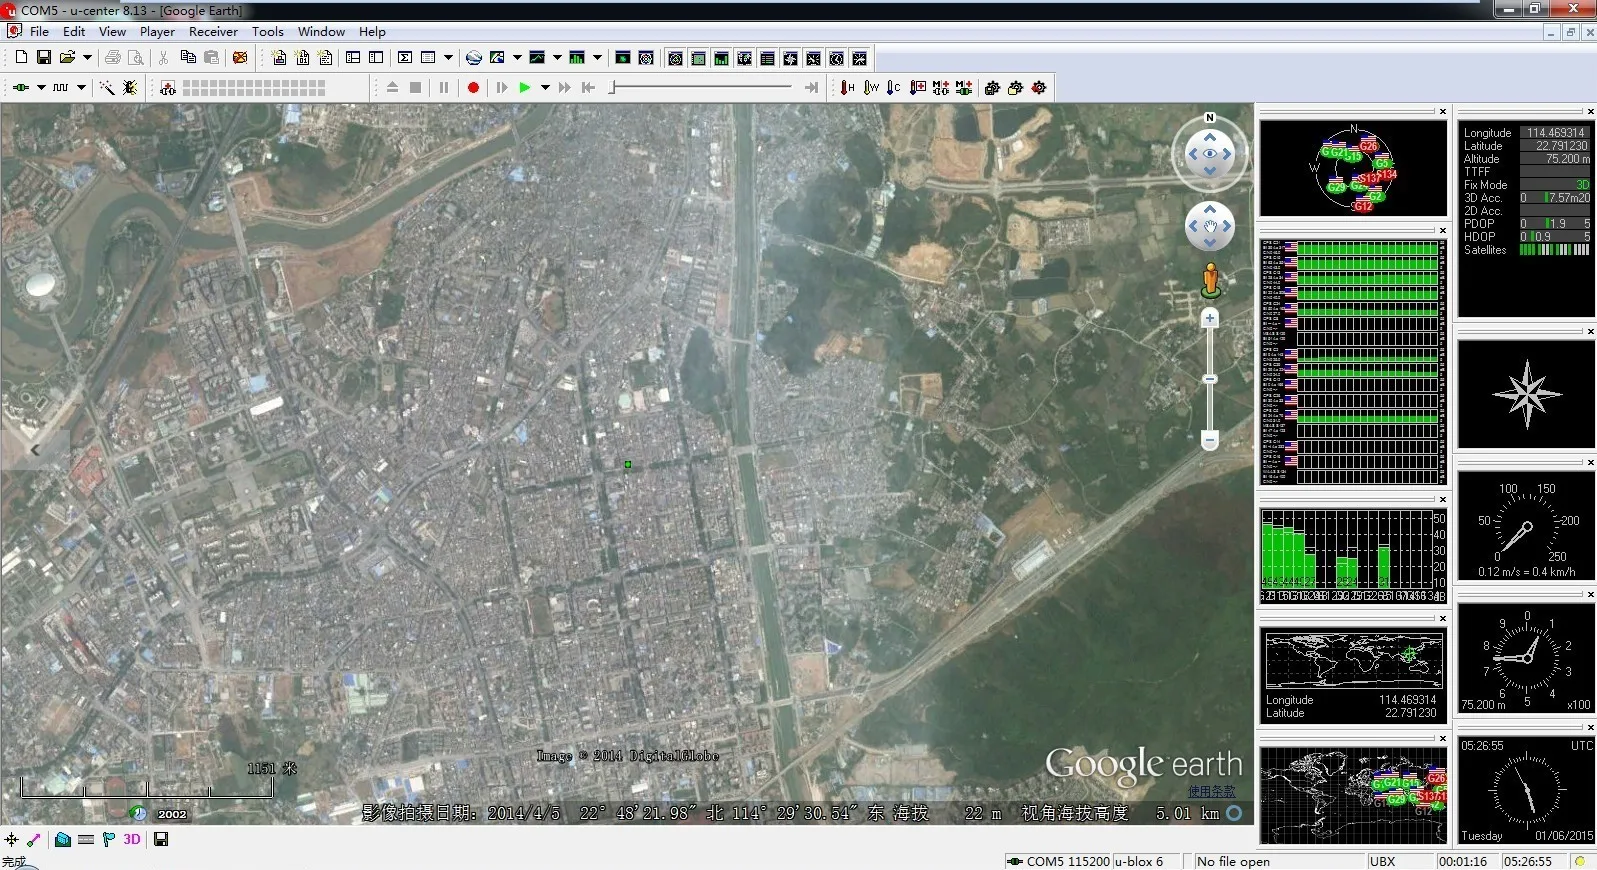This screenshot has width=1597, height=870.
Task: Click the look-around eye joystick control
Action: click(x=1210, y=153)
